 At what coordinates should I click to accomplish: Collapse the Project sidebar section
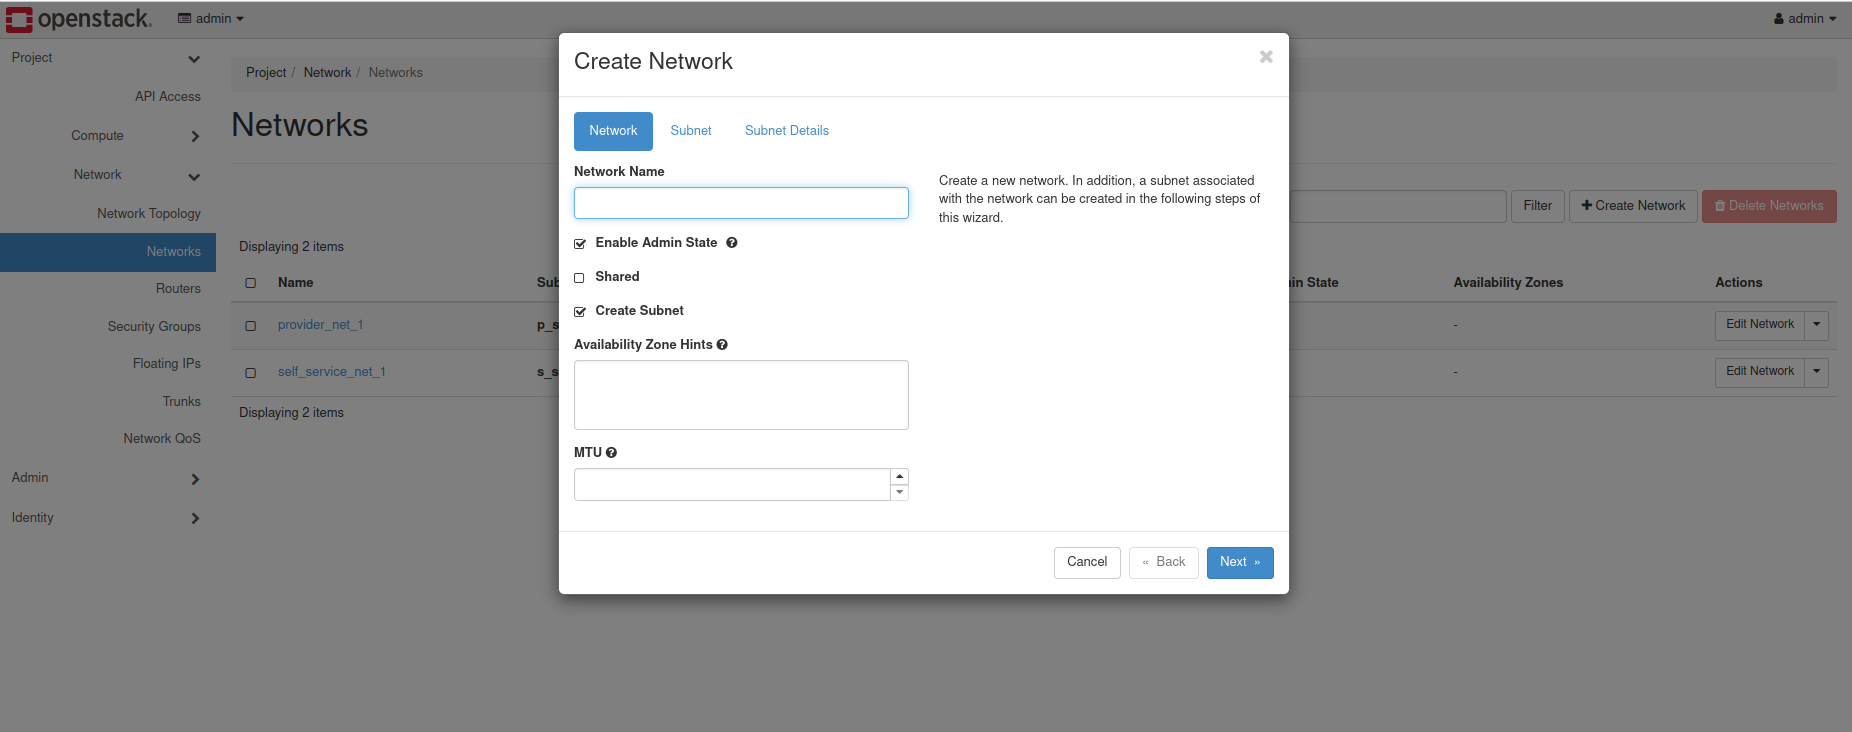click(x=106, y=58)
